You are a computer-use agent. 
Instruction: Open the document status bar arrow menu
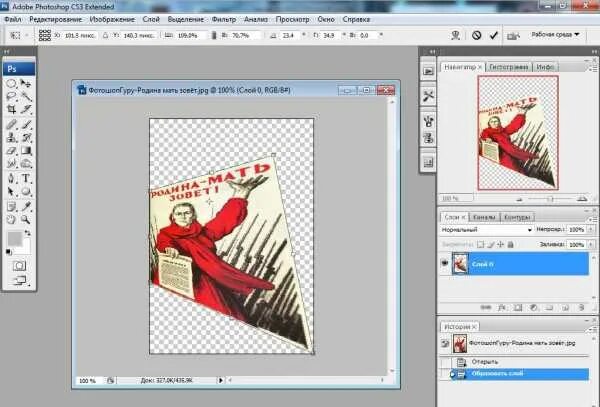pos(220,380)
